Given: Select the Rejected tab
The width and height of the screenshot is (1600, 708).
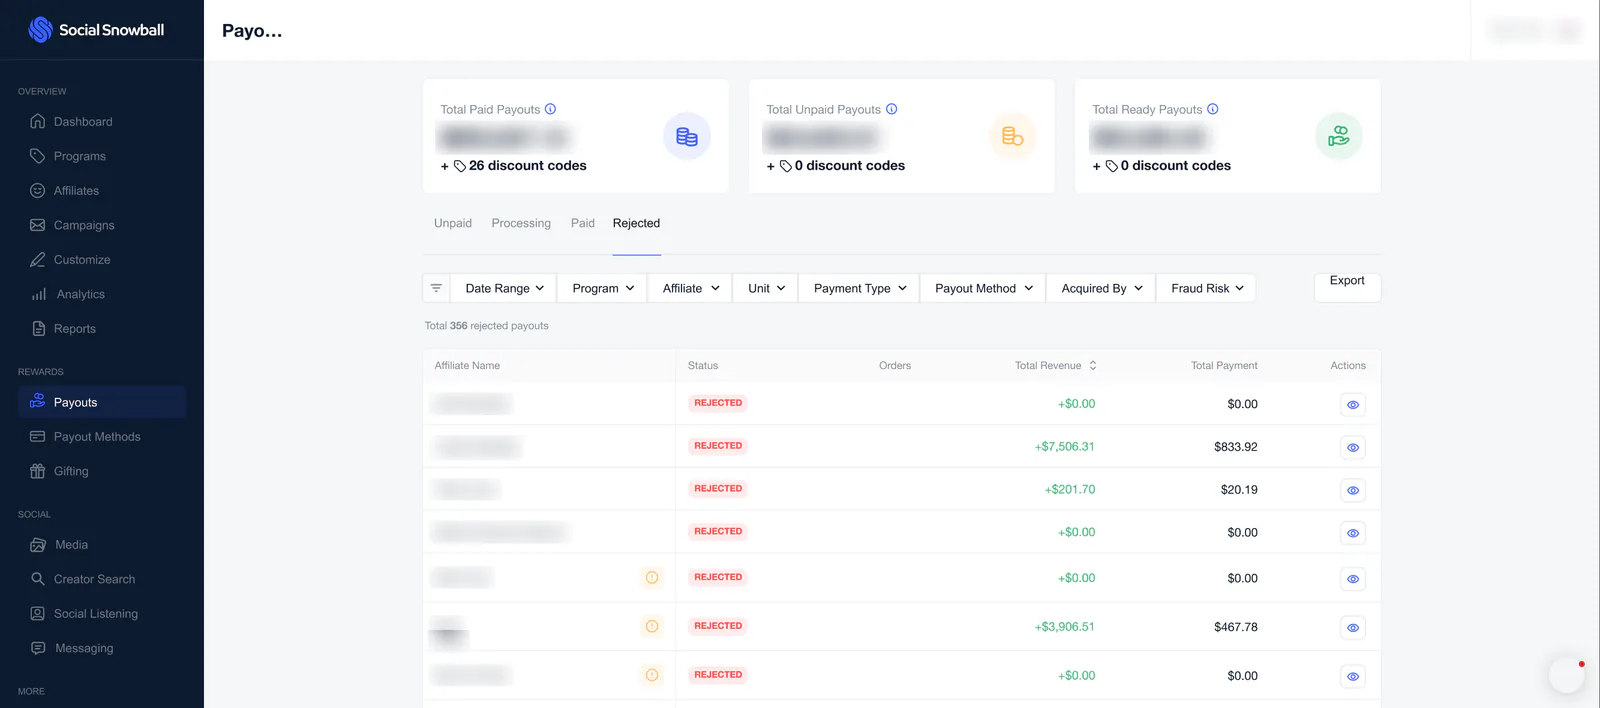Looking at the screenshot, I should pyautogui.click(x=636, y=223).
